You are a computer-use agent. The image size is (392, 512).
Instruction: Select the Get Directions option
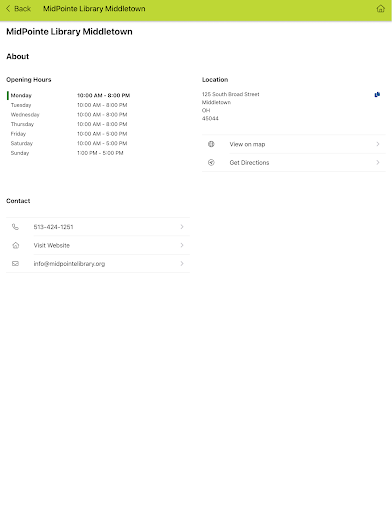point(294,162)
